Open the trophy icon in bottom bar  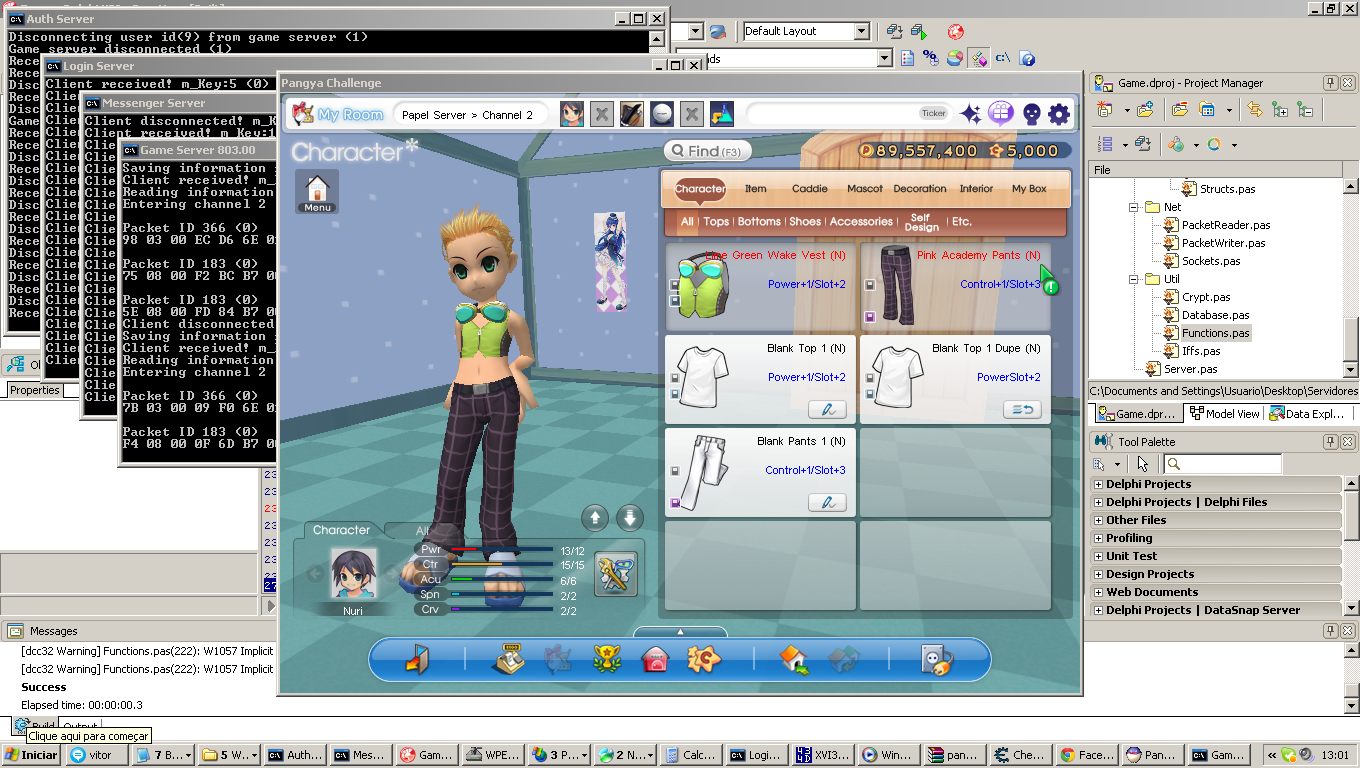(x=606, y=659)
